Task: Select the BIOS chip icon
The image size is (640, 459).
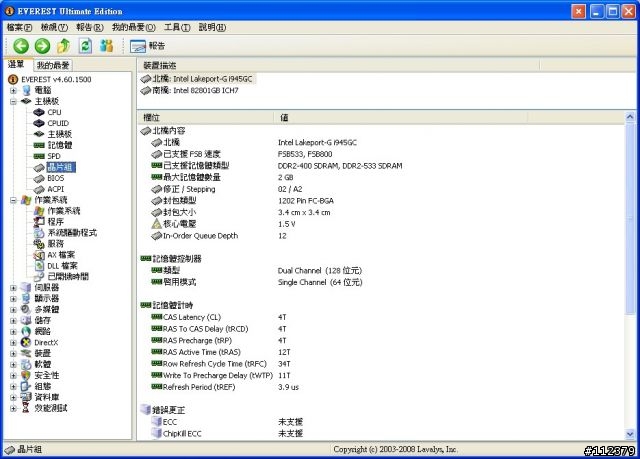Action: click(39, 178)
